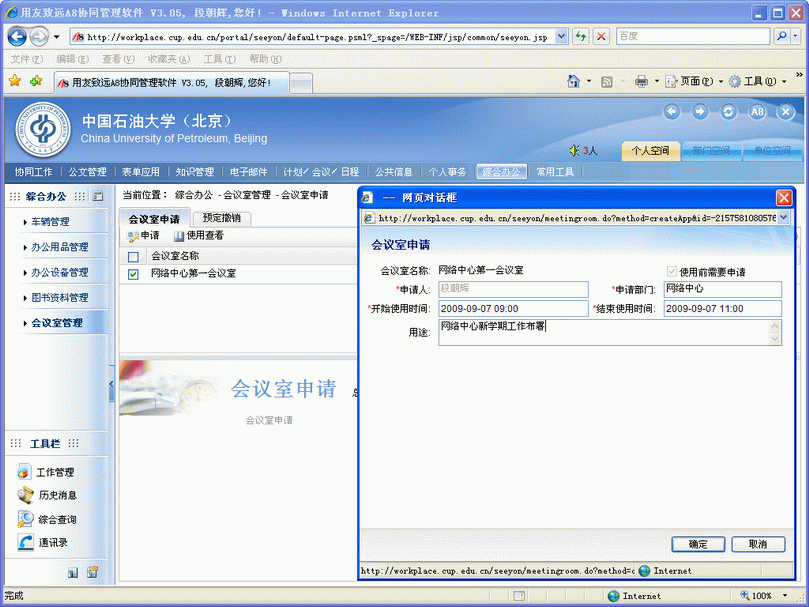The width and height of the screenshot is (809, 607).
Task: Click the 综合查询 magnifier icon
Action: coord(26,519)
